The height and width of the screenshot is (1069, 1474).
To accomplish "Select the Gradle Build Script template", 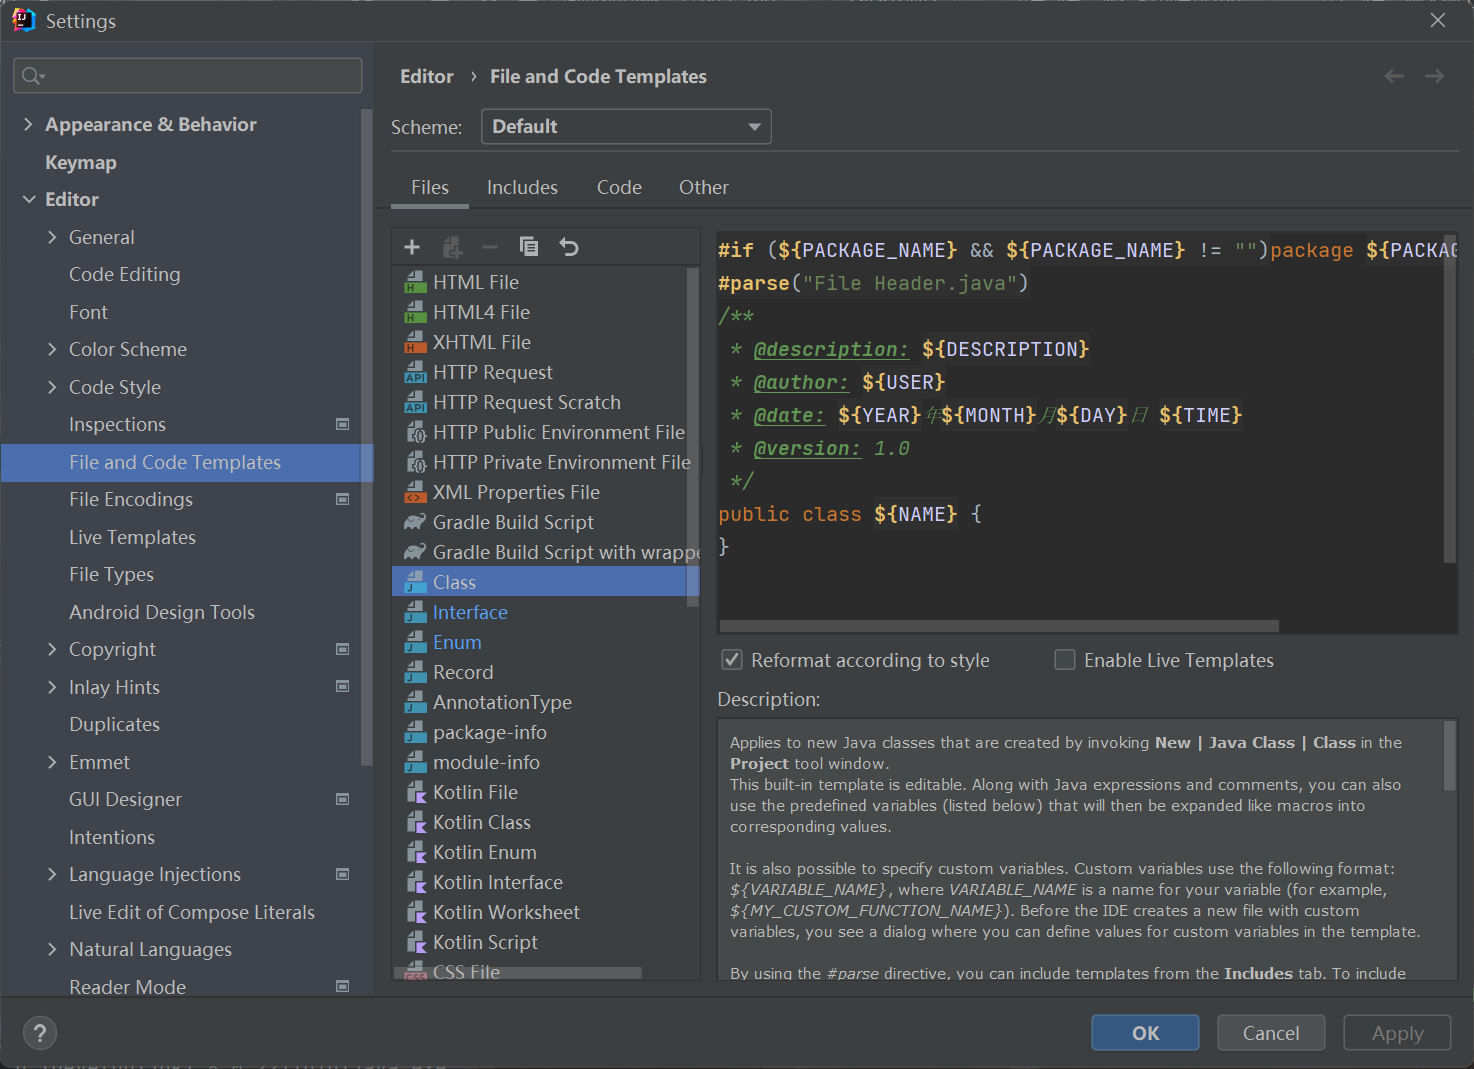I will tap(512, 522).
